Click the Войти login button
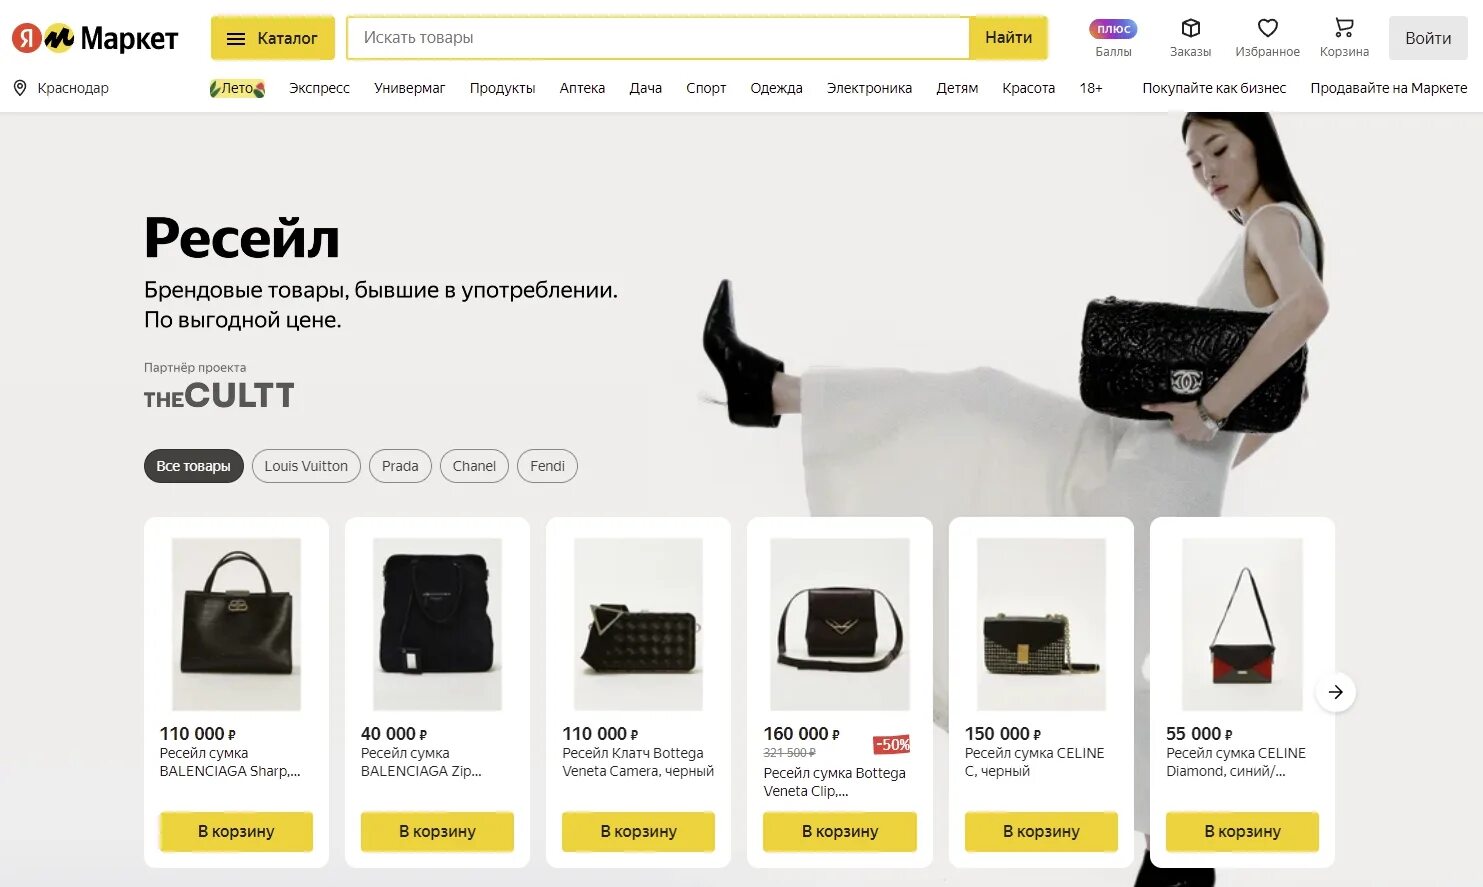The height and width of the screenshot is (887, 1483). (x=1428, y=38)
